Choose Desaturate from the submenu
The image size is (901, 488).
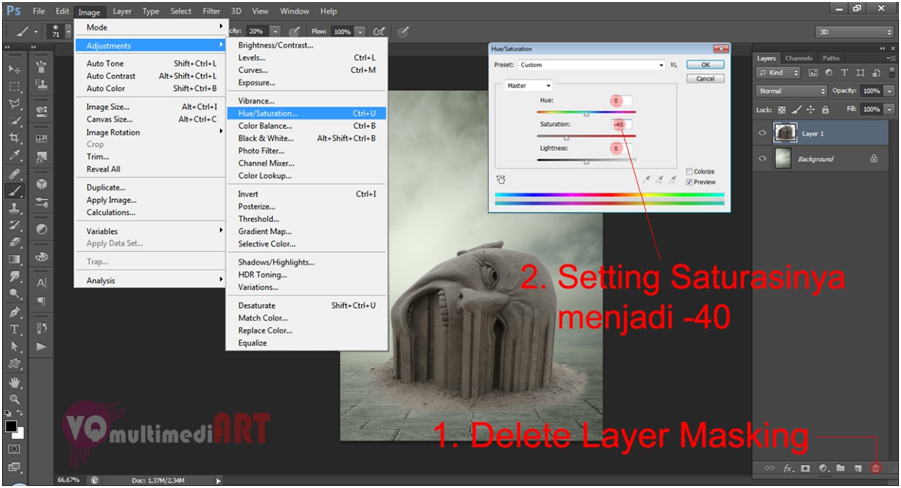[x=307, y=305]
